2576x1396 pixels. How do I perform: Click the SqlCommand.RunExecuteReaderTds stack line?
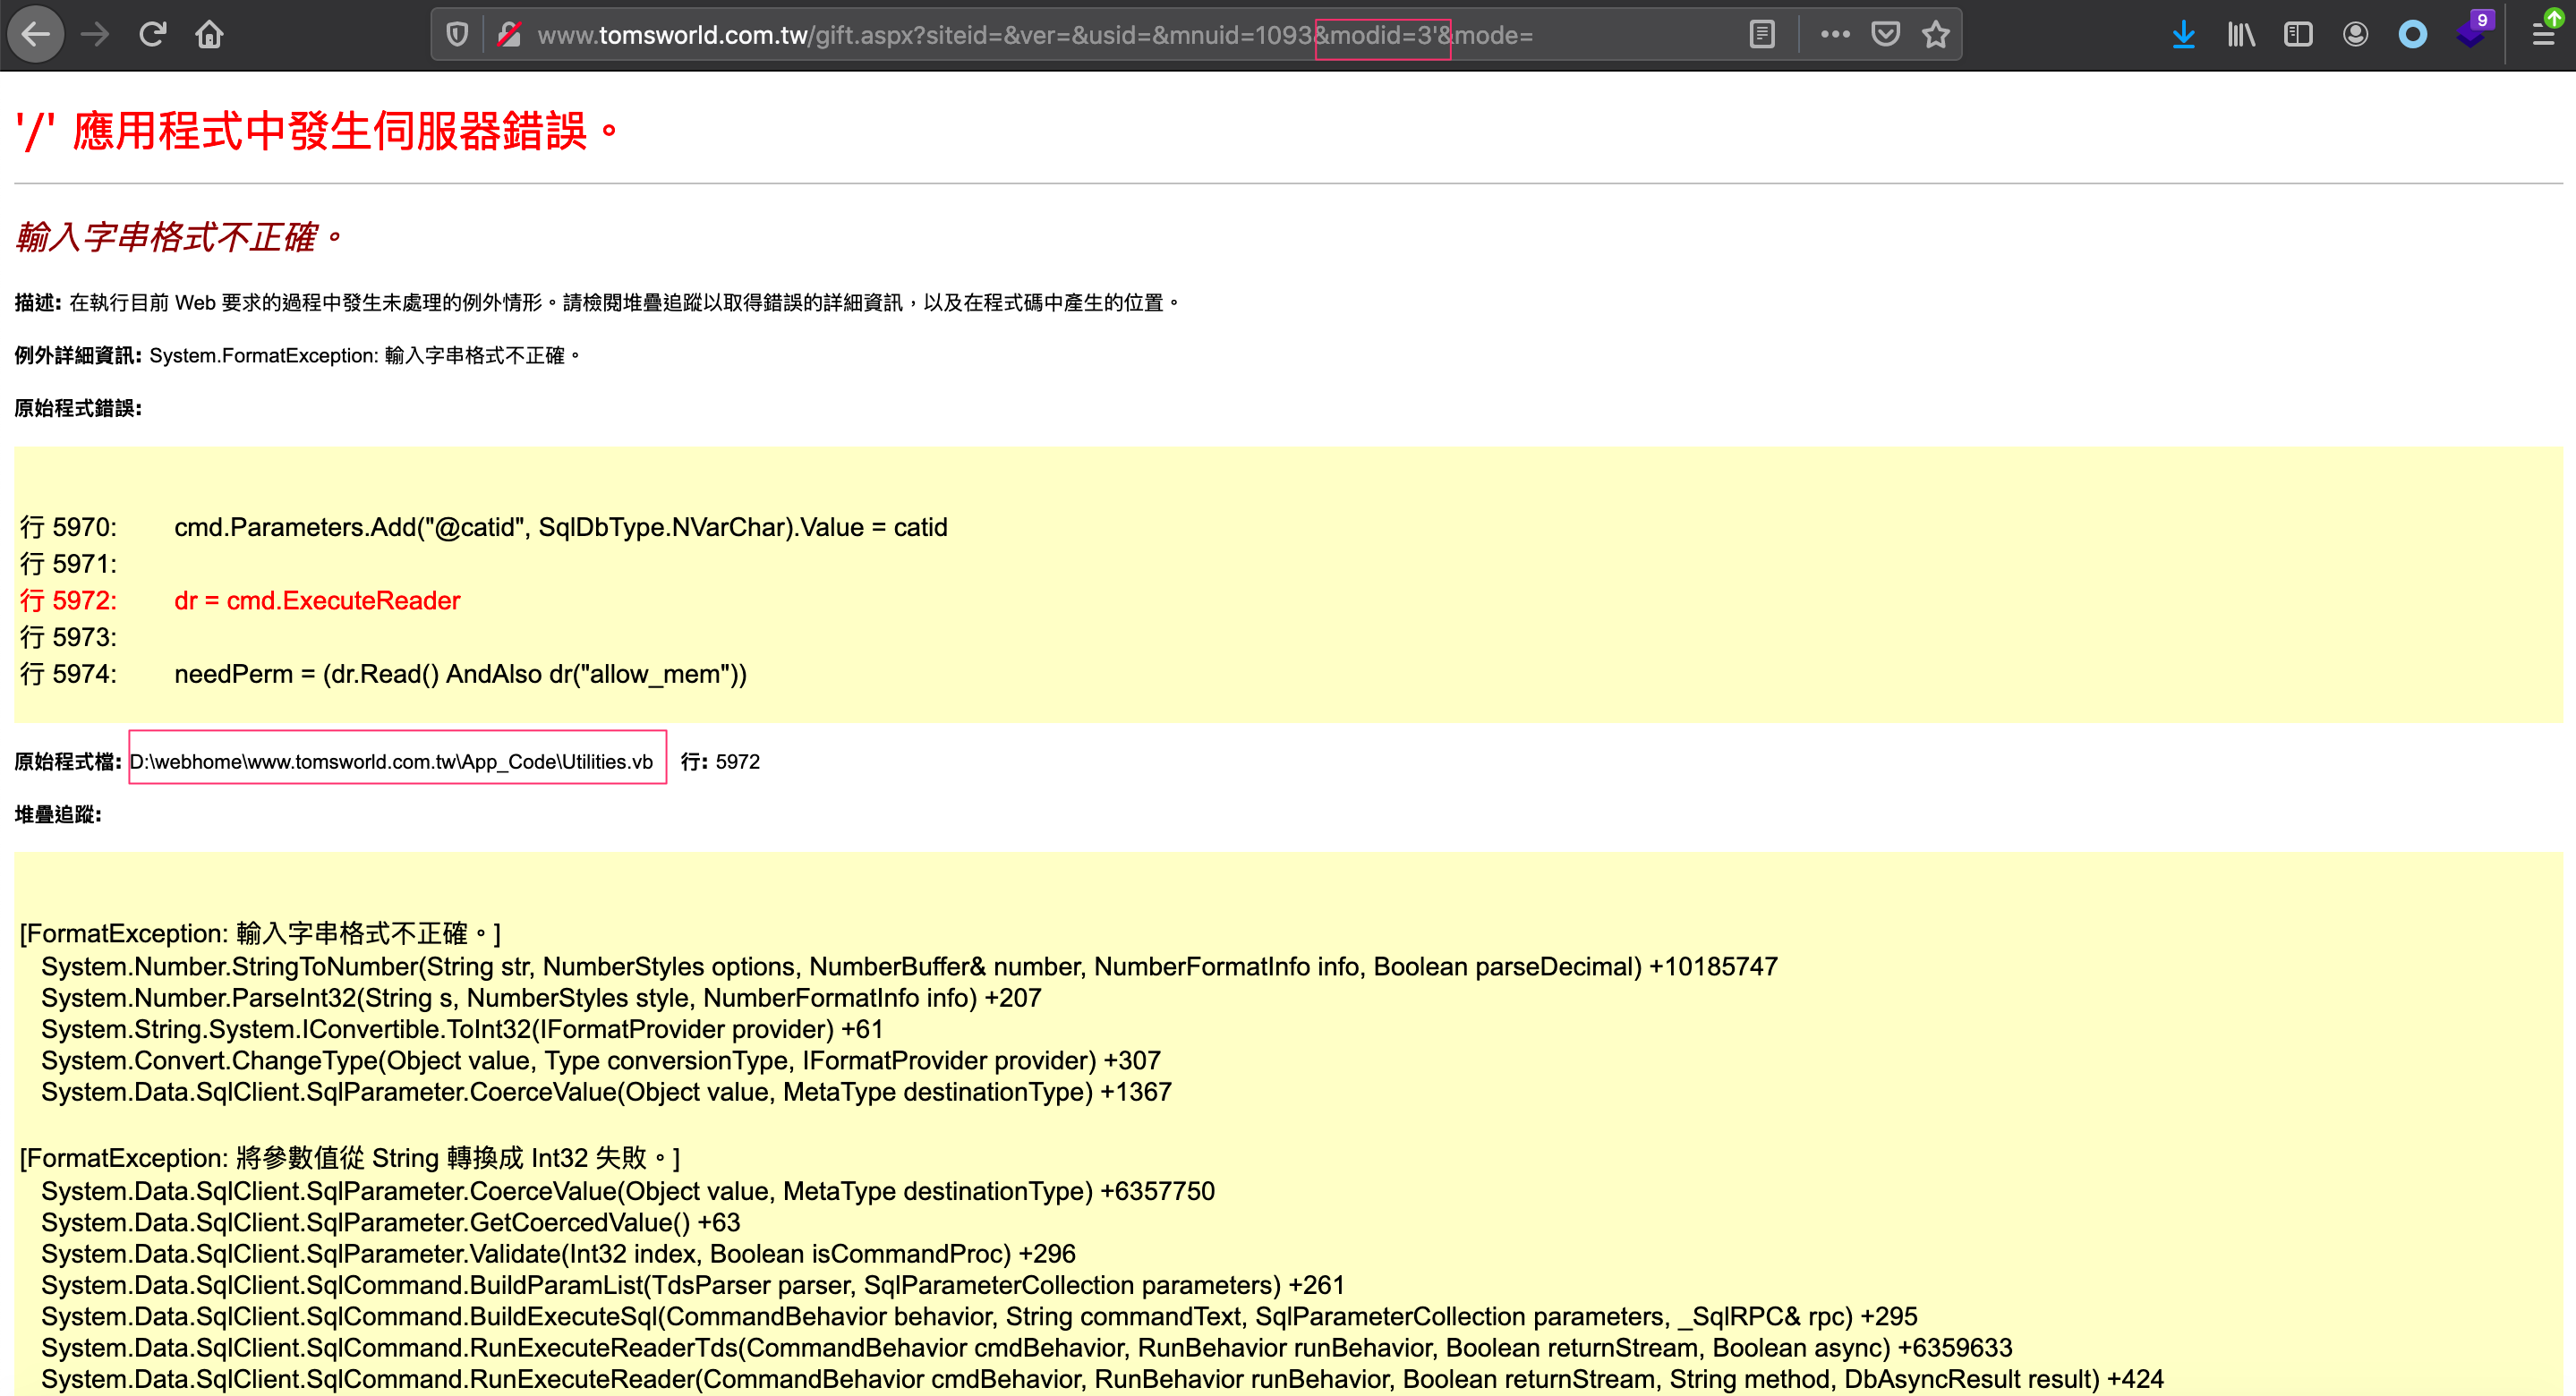[x=1027, y=1348]
